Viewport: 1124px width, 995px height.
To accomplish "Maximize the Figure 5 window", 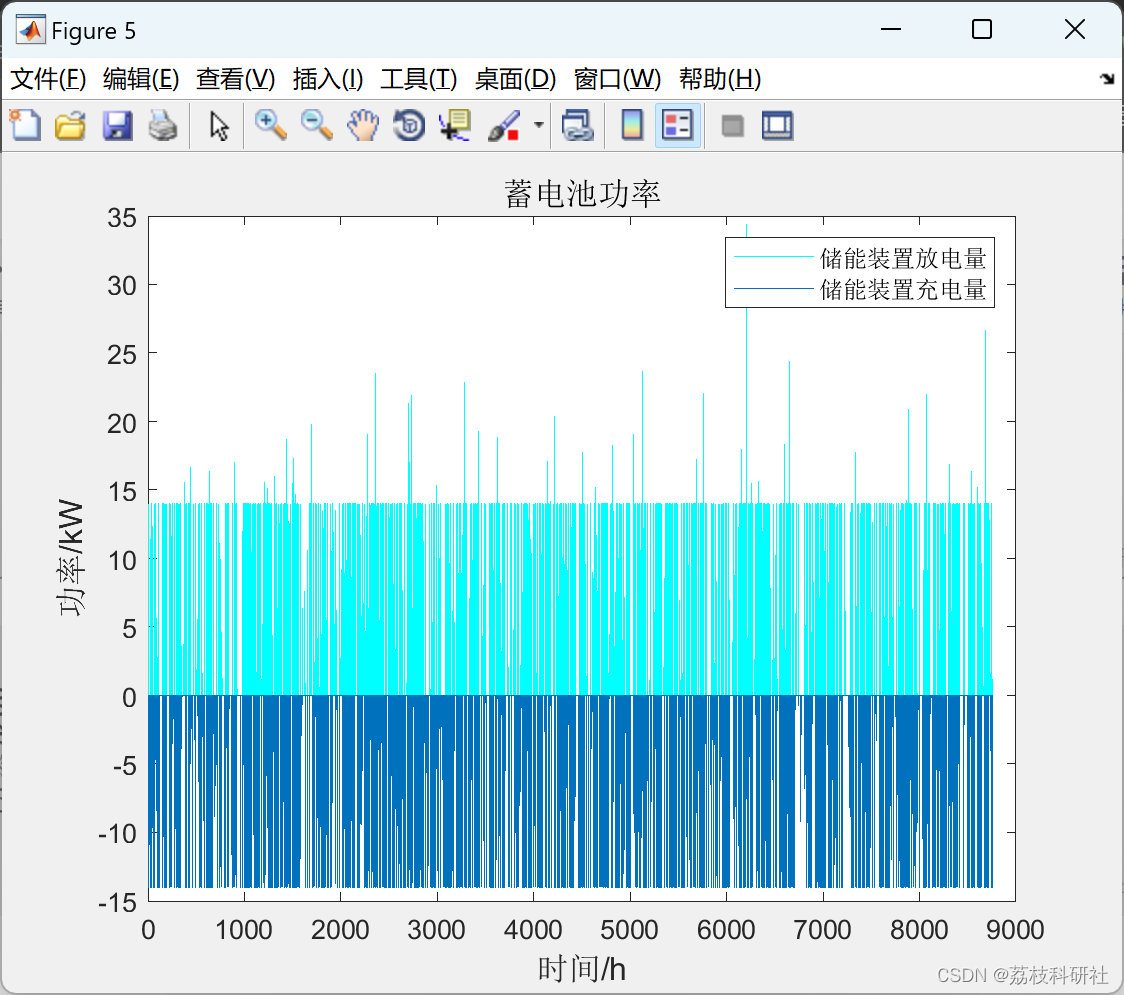I will pos(981,29).
